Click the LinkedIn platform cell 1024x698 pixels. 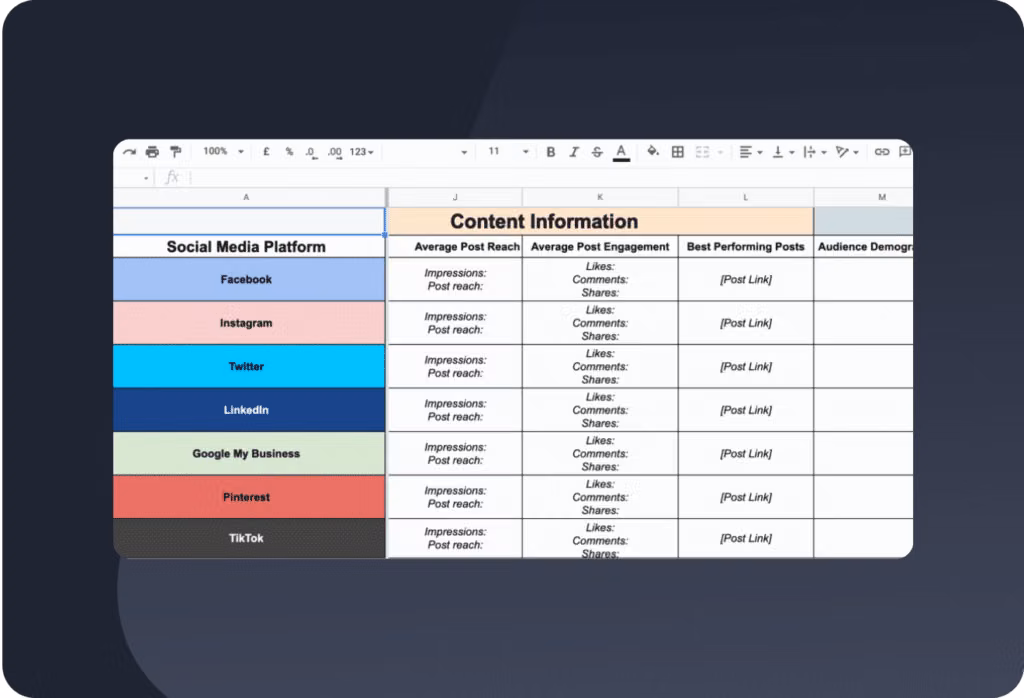[246, 410]
